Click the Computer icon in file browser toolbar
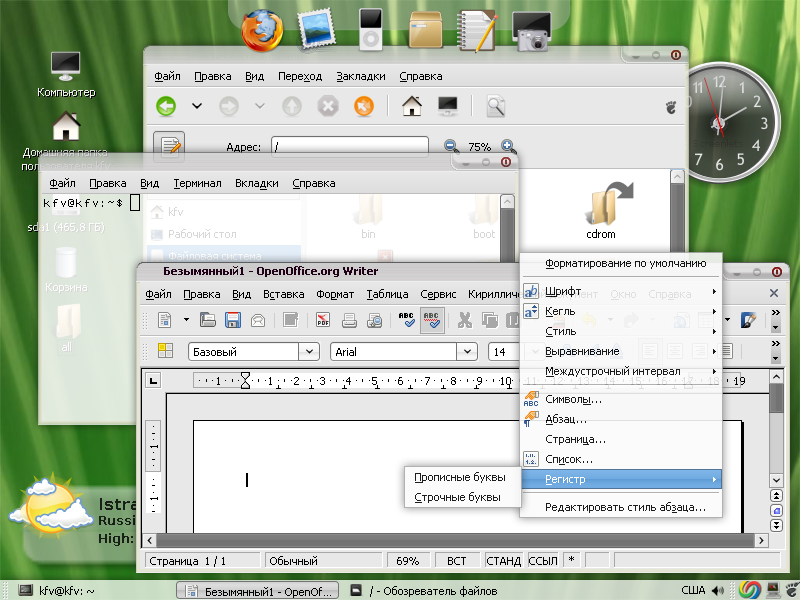The image size is (800, 600). [x=448, y=106]
